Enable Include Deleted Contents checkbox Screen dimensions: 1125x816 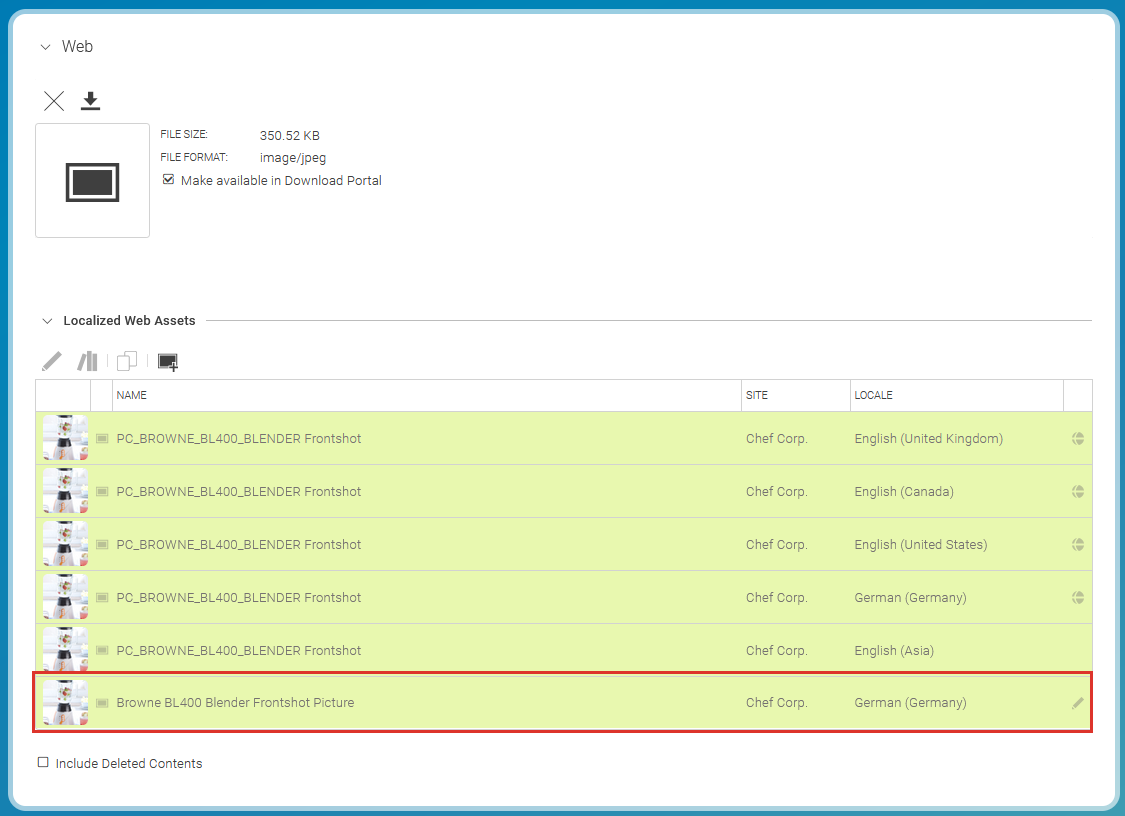43,763
